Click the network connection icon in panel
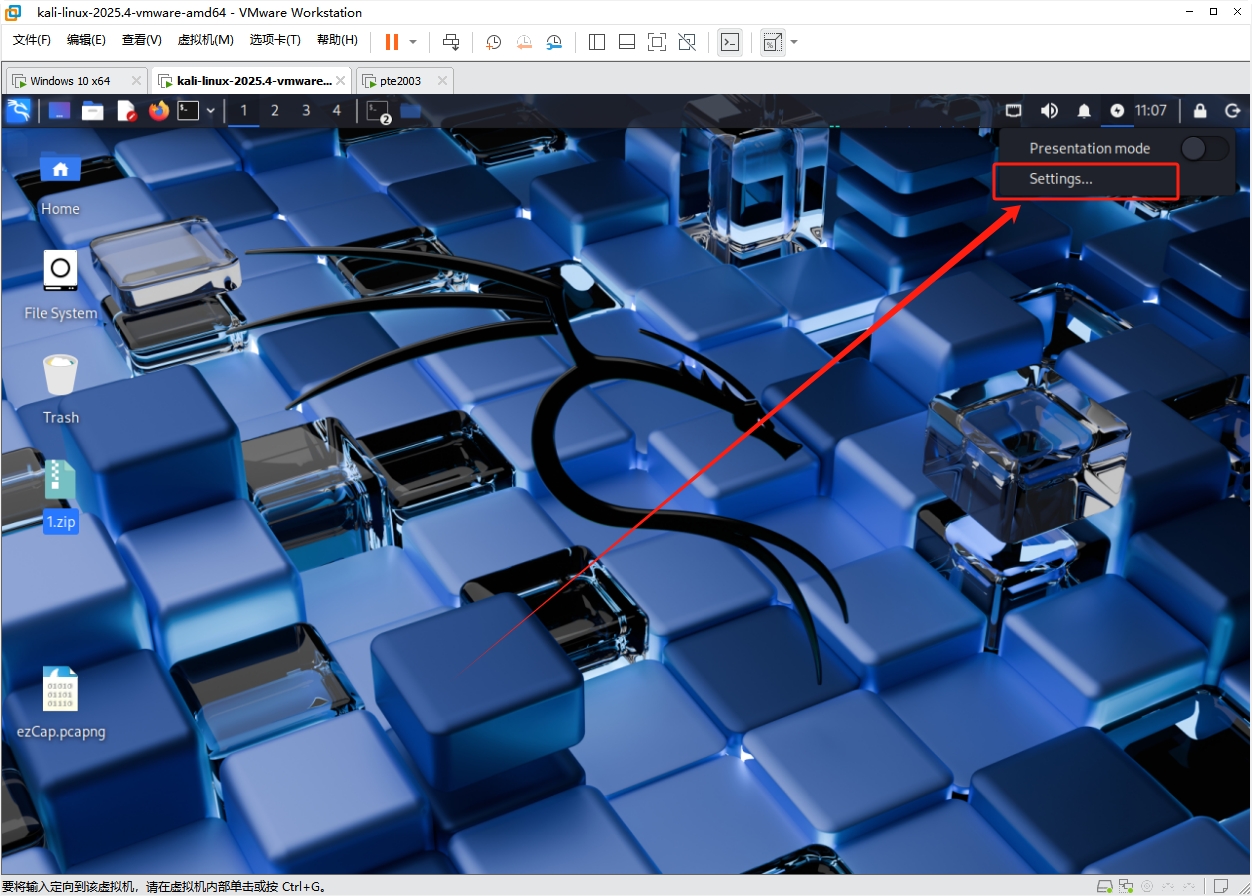Screen dimensions: 1252x896 [1014, 111]
